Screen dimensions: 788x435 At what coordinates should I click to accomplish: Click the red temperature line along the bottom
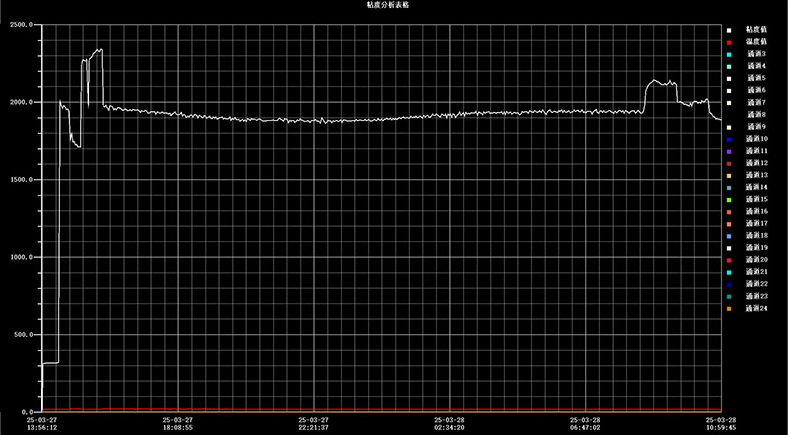382,410
